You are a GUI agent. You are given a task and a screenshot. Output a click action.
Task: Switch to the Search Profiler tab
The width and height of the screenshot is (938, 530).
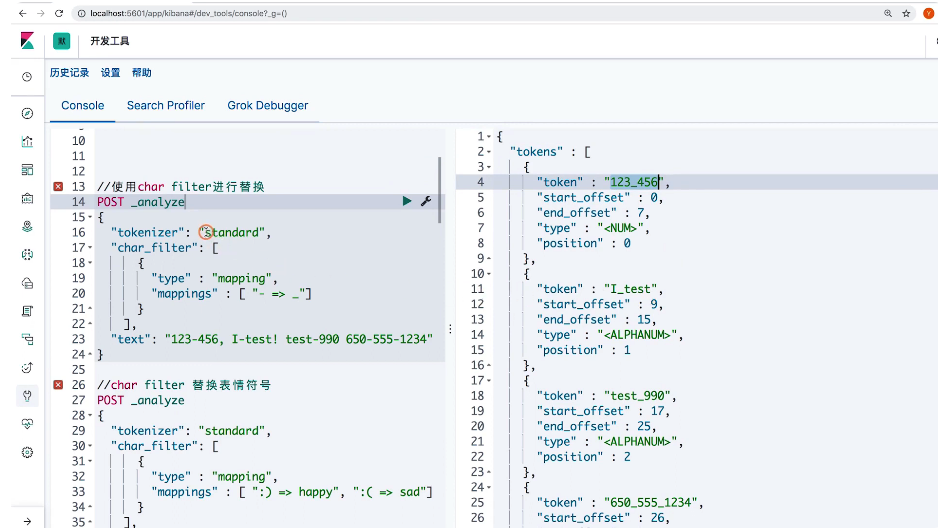165,105
